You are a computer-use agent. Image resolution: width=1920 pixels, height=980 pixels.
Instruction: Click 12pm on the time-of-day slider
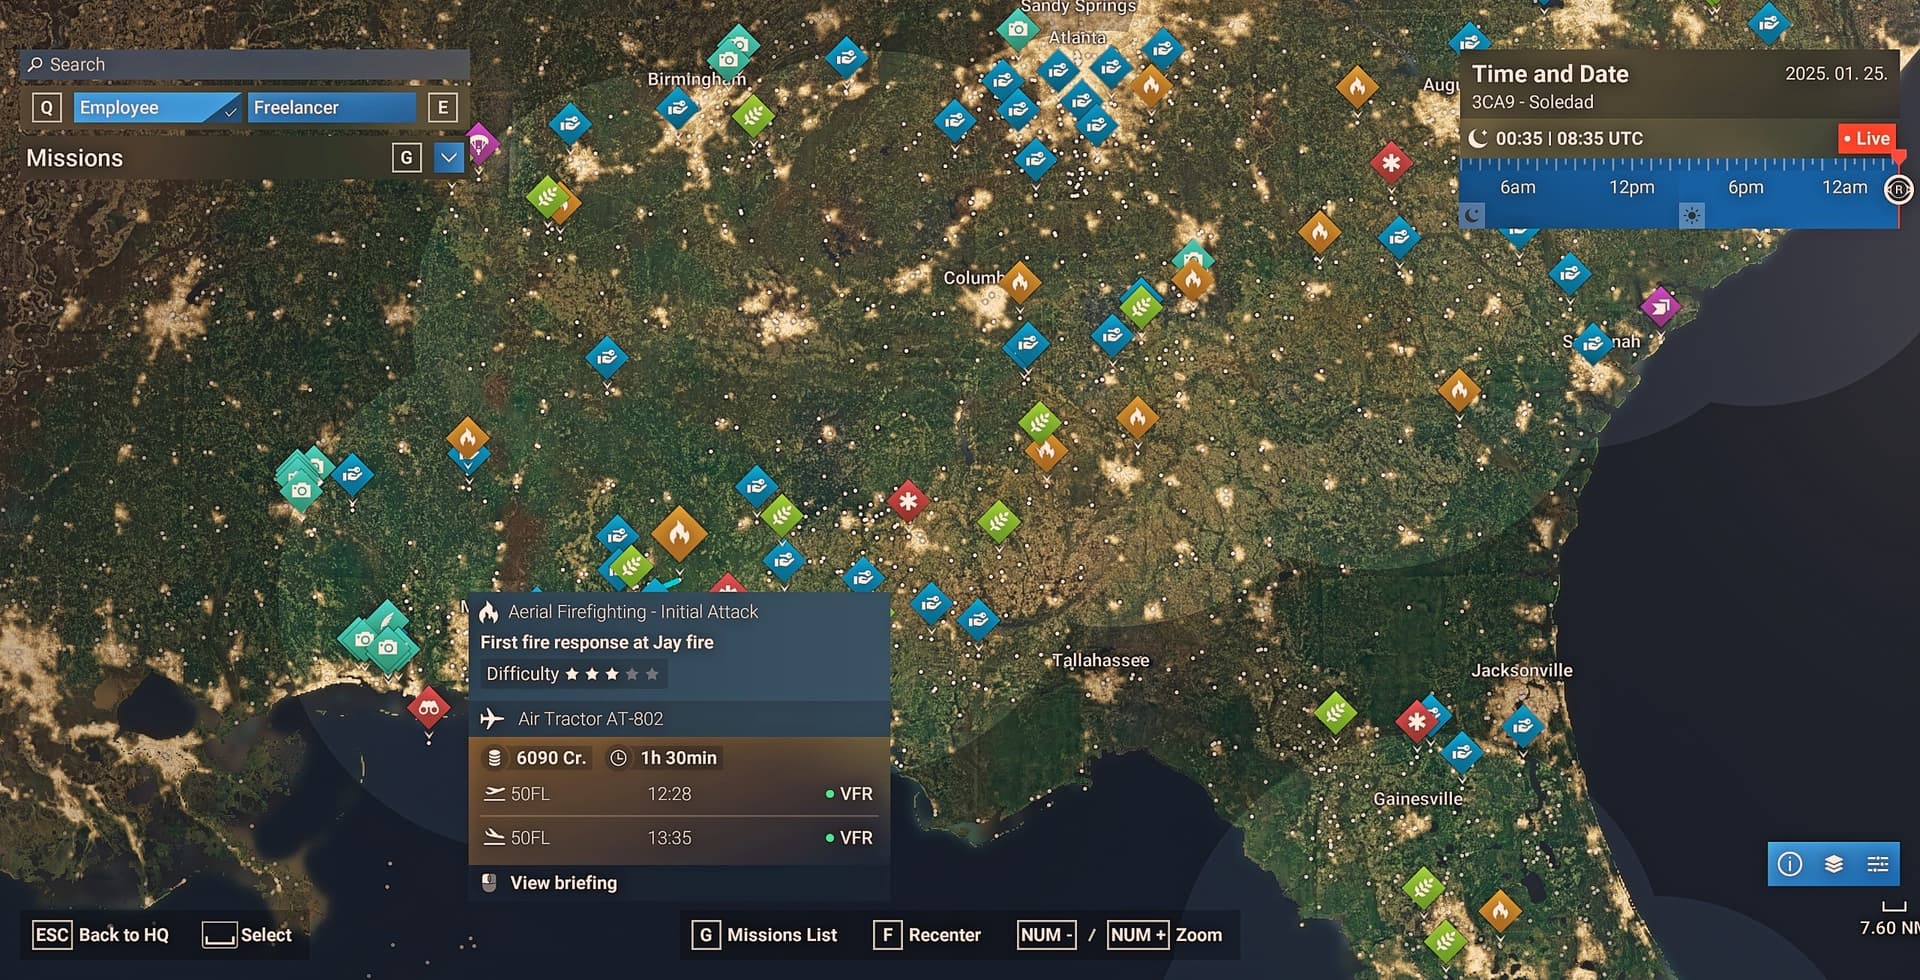click(x=1631, y=187)
